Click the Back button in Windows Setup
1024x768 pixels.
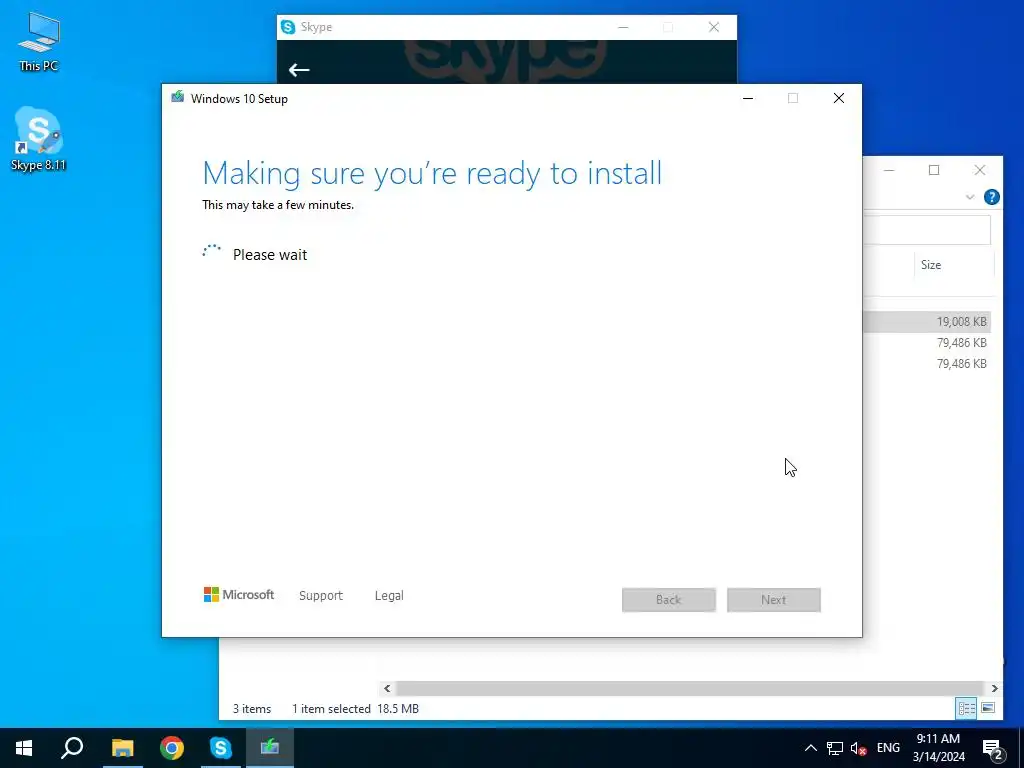pos(669,600)
